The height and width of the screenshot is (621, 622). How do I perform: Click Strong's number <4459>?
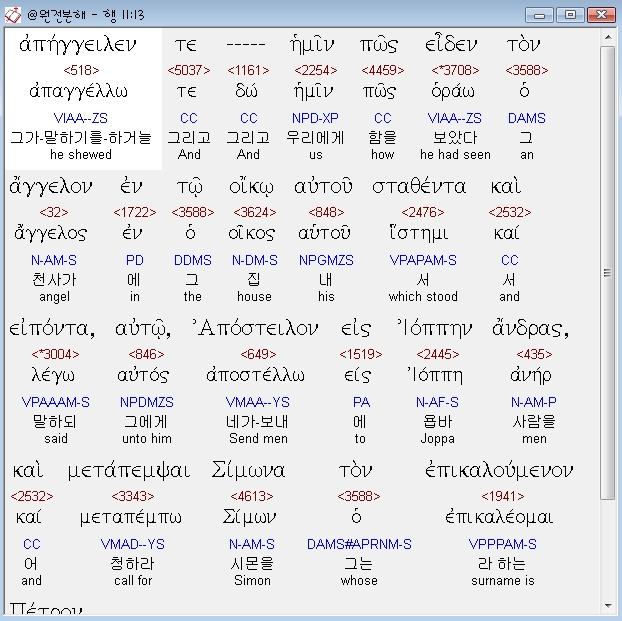pyautogui.click(x=383, y=70)
